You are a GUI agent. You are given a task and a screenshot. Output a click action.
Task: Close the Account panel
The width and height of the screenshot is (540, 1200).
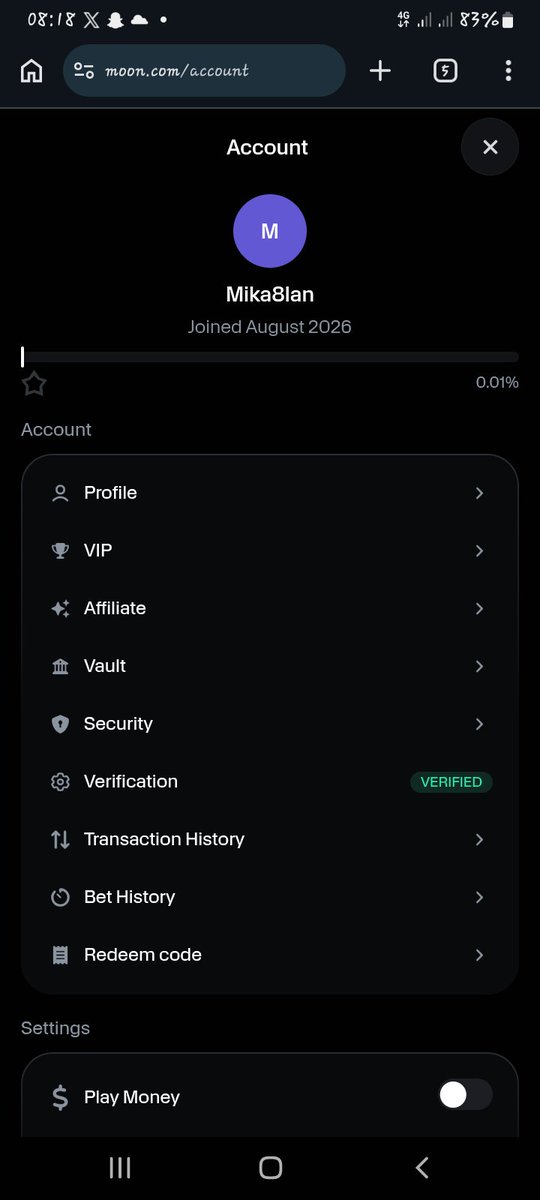(490, 147)
